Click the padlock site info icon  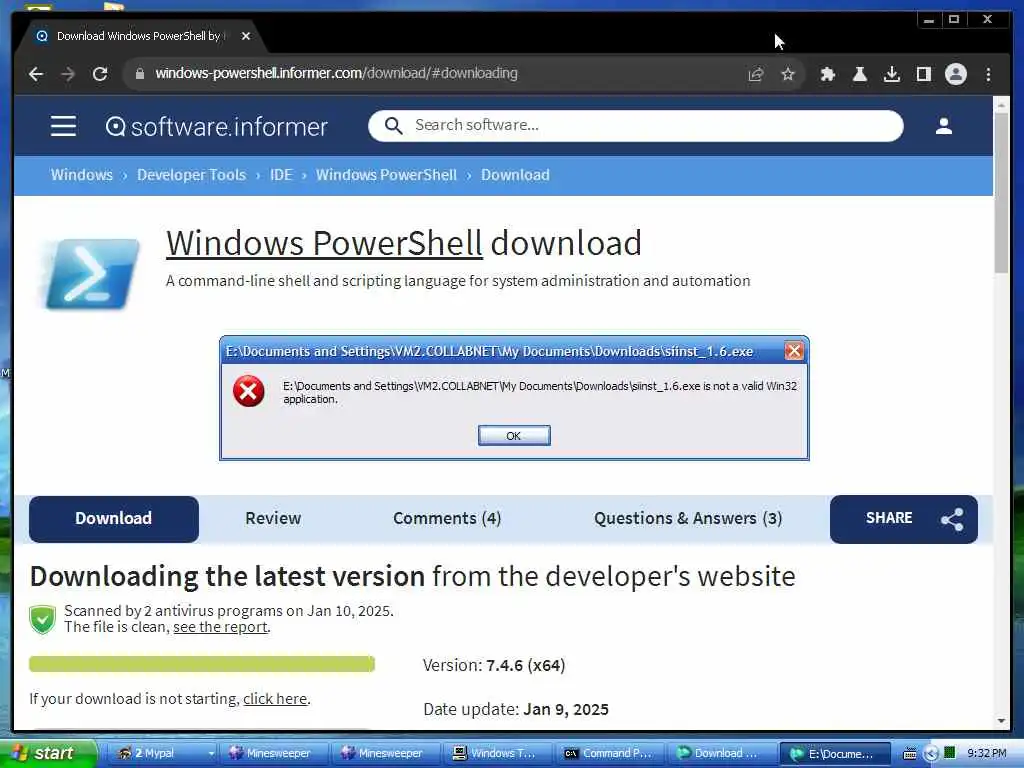139,74
